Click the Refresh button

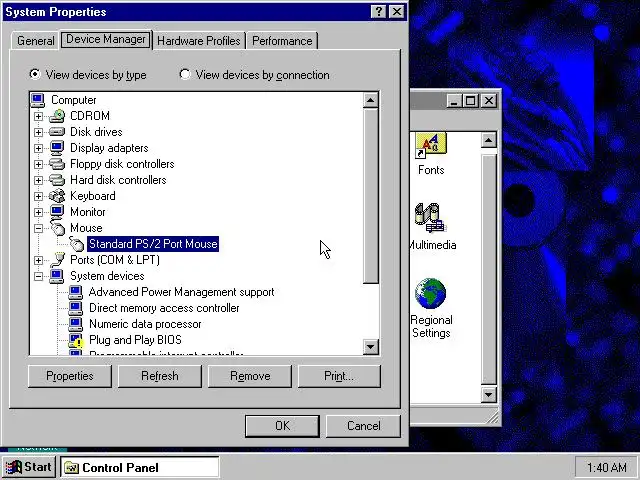160,376
